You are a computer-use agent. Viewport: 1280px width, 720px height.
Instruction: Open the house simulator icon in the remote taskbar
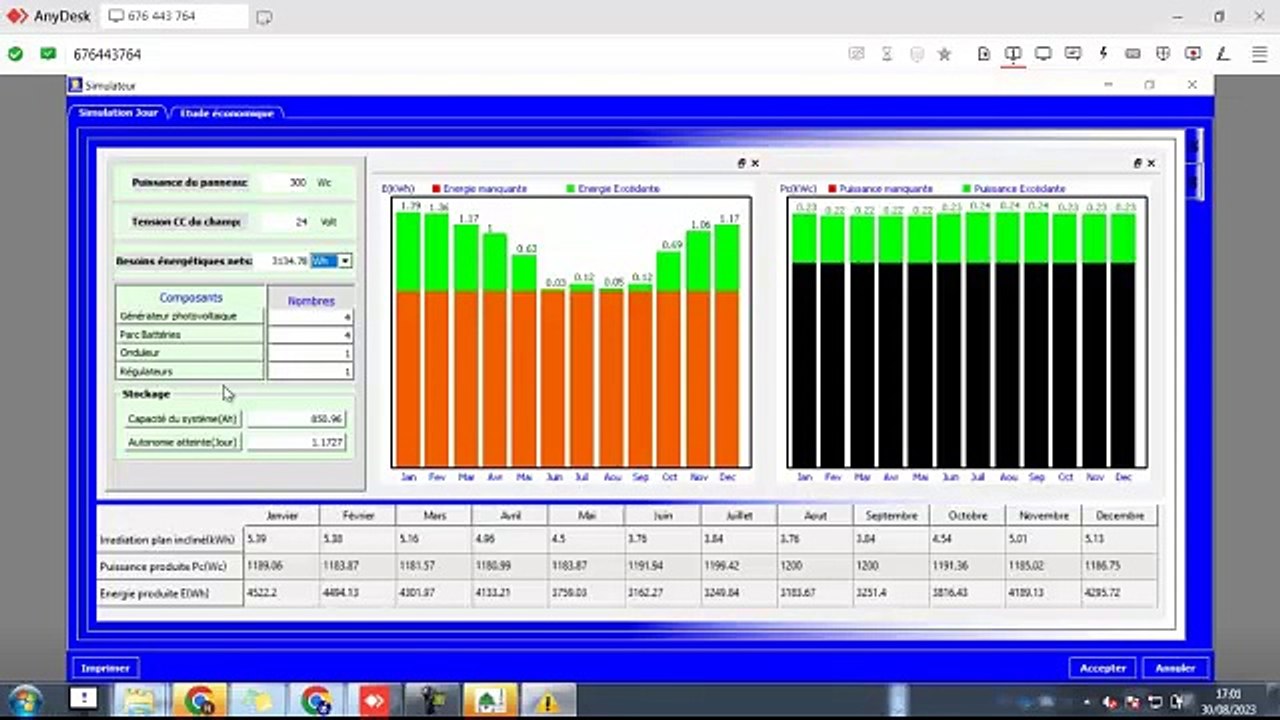pos(490,700)
